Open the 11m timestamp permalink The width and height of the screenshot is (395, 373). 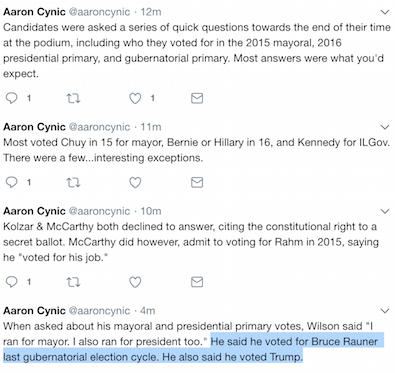click(151, 127)
